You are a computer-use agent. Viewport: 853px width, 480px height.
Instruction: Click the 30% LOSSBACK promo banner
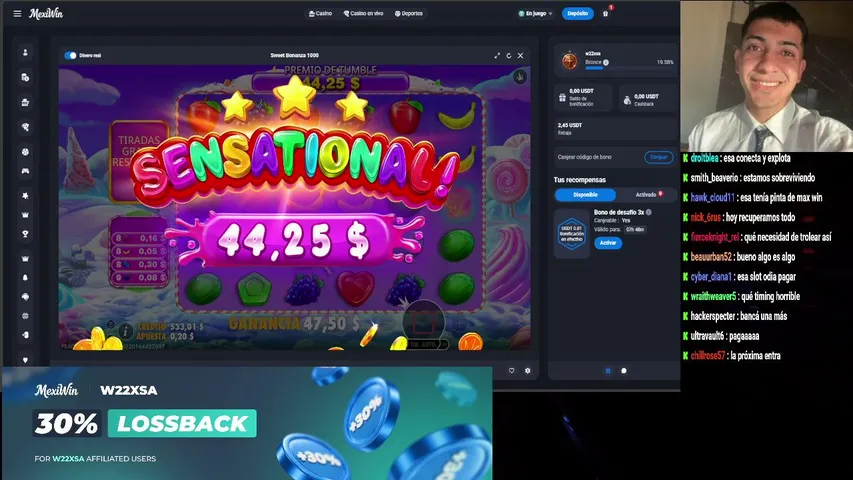pyautogui.click(x=248, y=423)
